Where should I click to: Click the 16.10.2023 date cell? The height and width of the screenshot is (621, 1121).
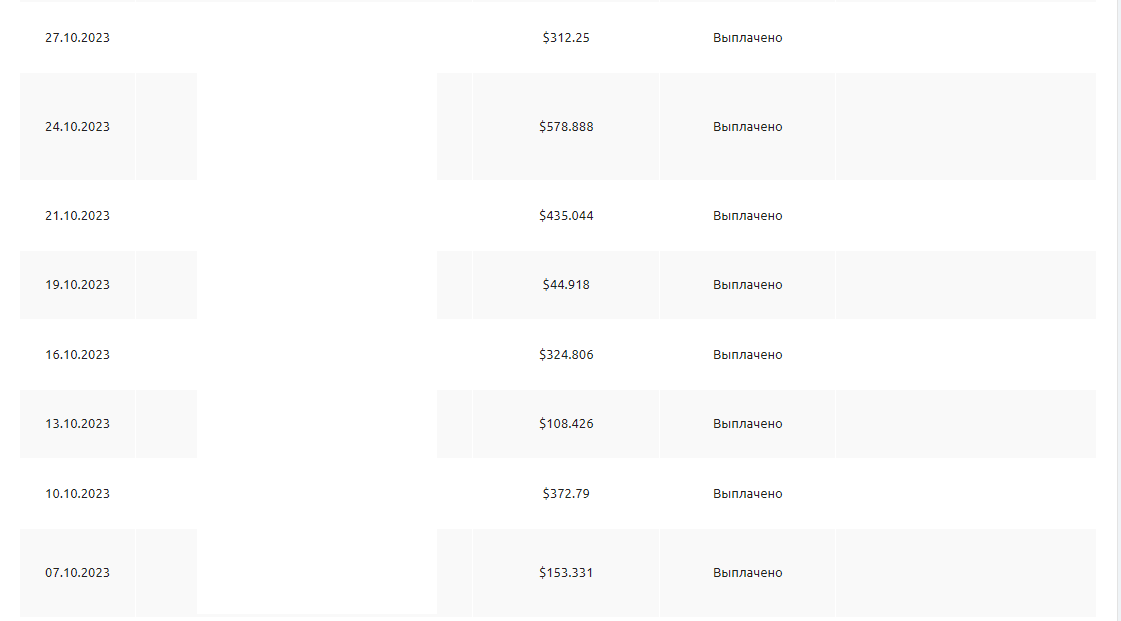(77, 355)
